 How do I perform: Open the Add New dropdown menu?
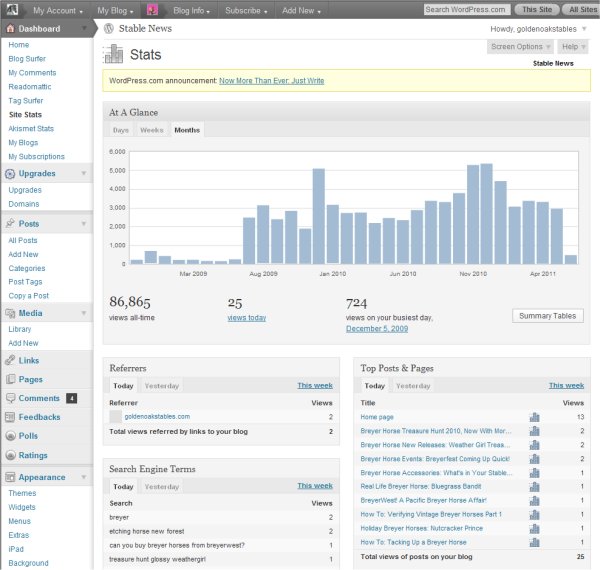301,11
